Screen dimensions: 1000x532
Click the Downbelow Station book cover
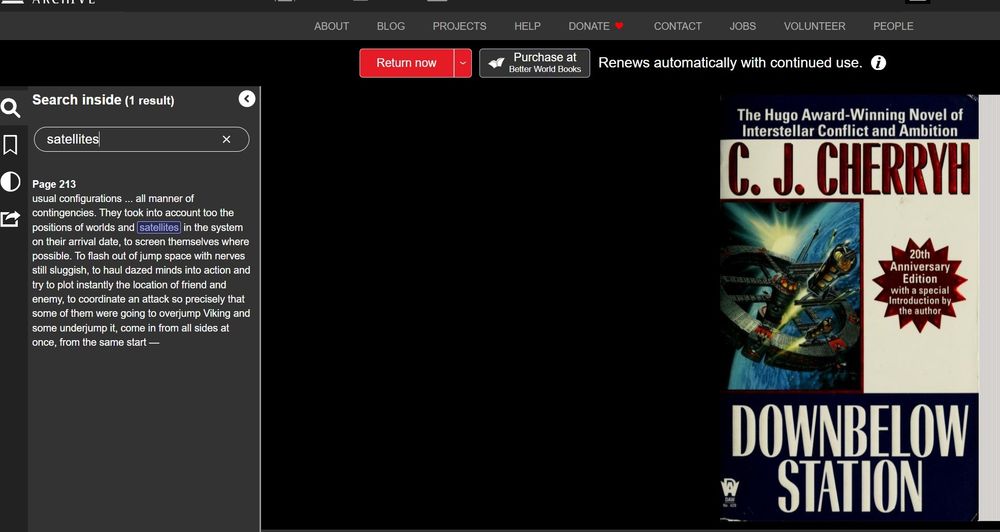point(849,307)
